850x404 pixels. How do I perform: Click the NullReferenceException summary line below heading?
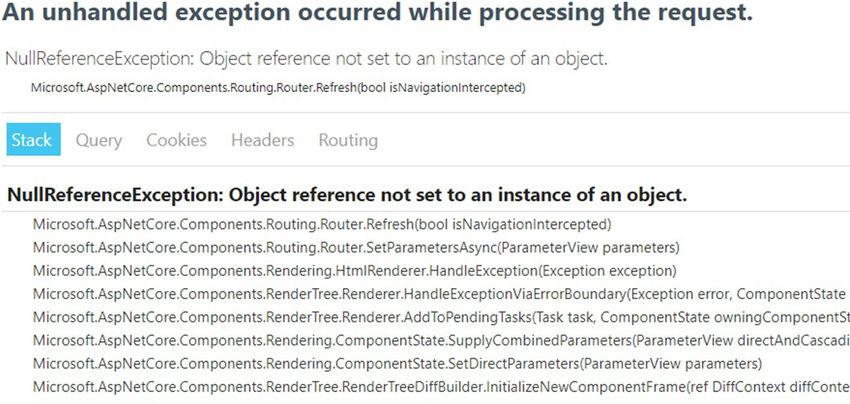tap(306, 59)
